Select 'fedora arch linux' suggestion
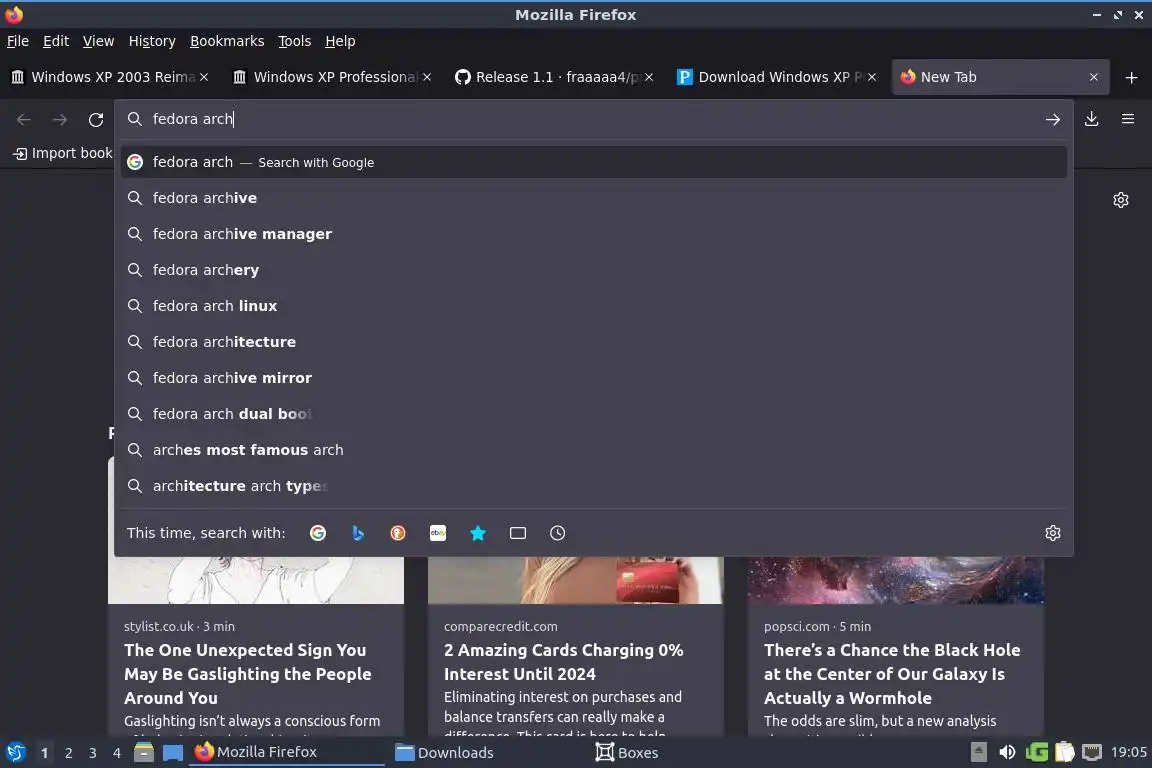Viewport: 1152px width, 768px height. coord(594,306)
